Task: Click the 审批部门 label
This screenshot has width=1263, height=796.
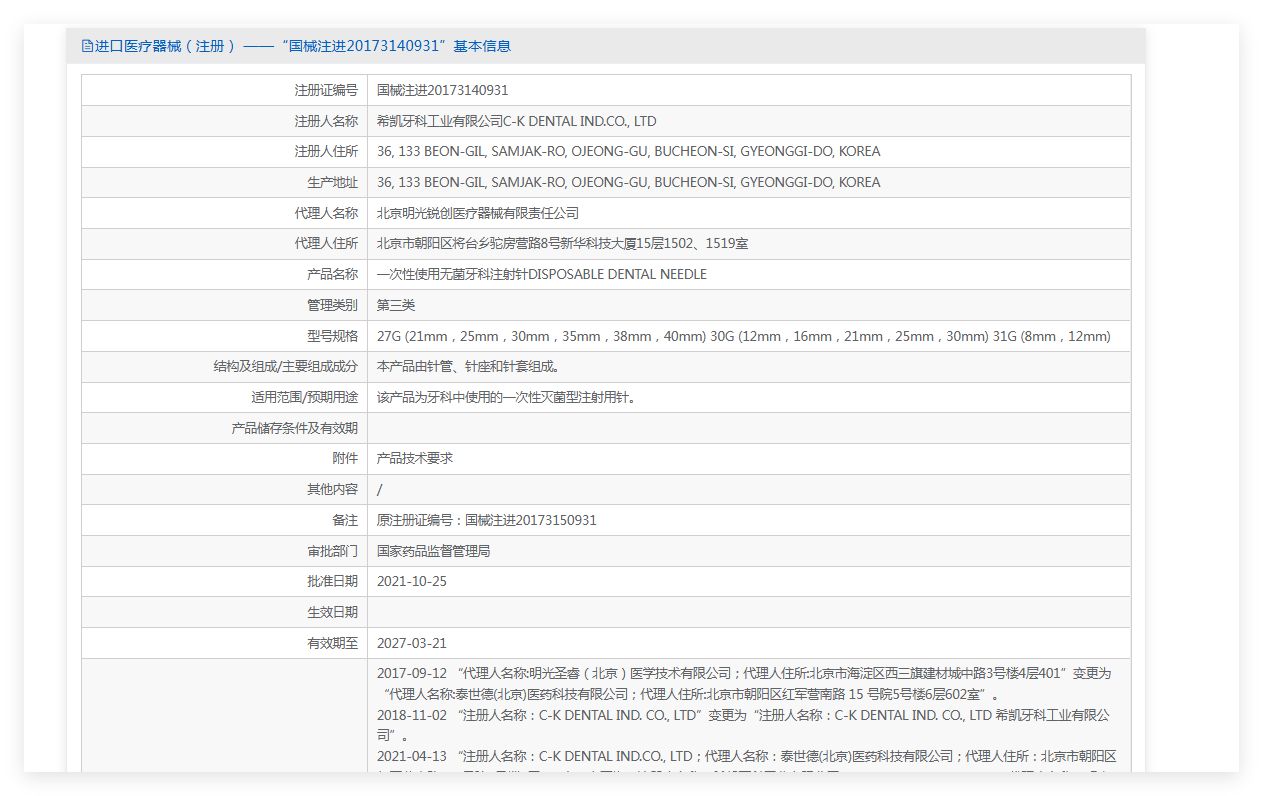Action: click(x=332, y=551)
